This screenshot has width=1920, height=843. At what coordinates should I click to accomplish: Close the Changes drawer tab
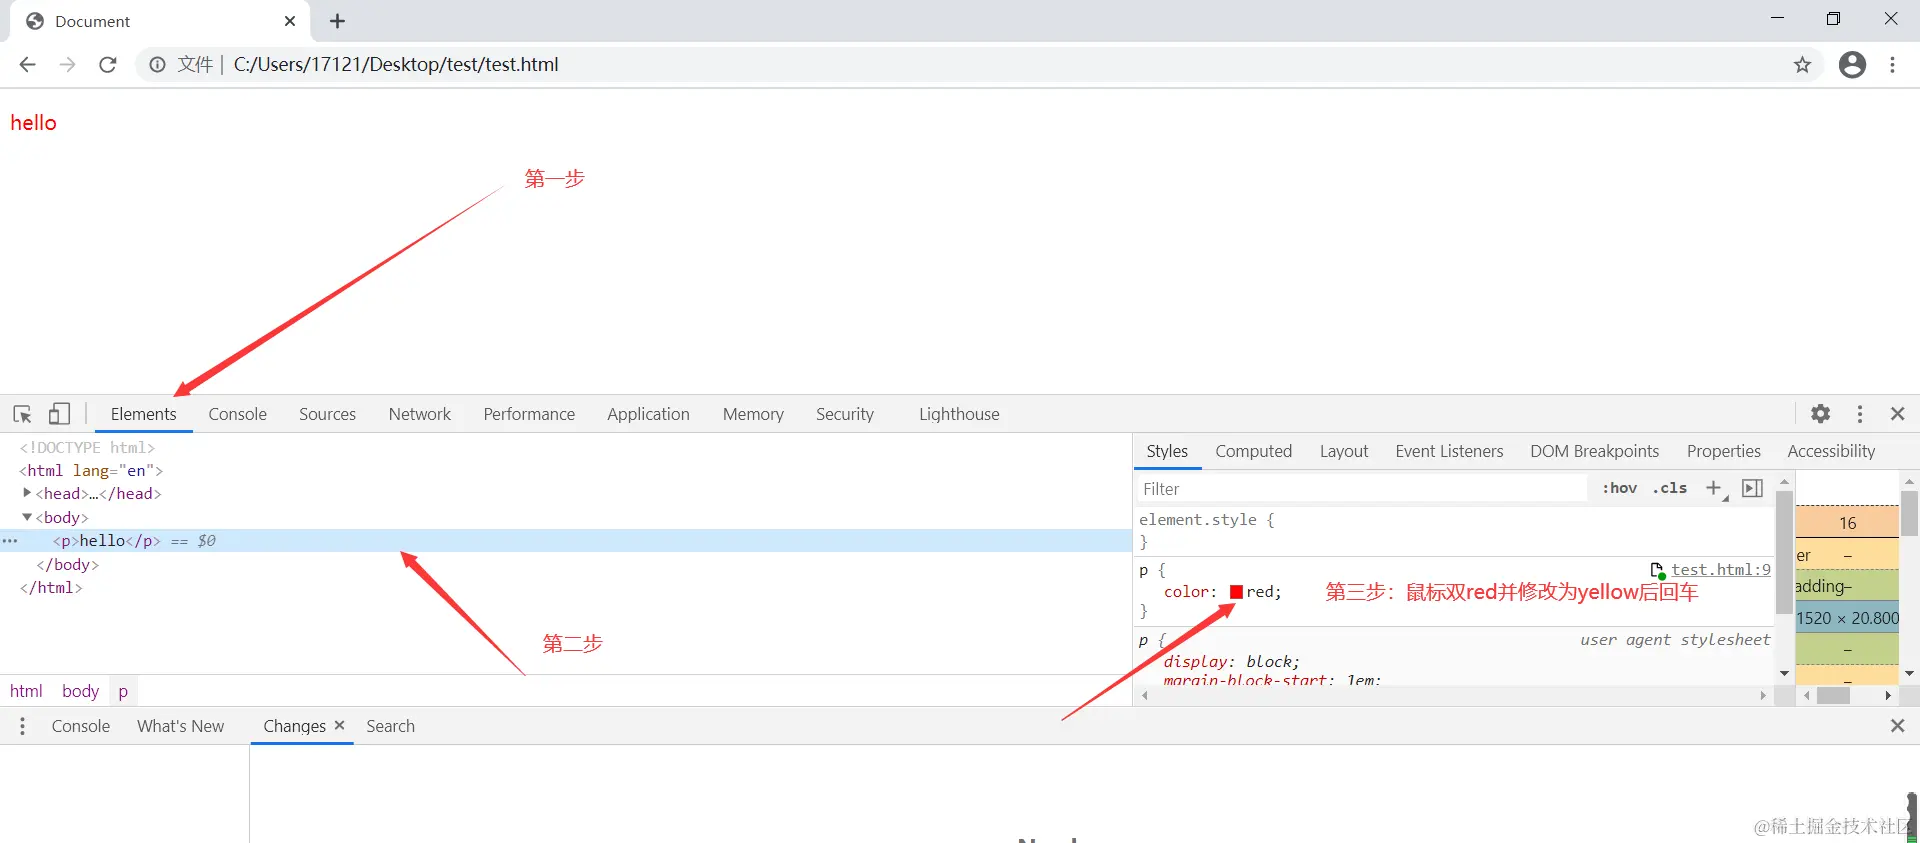pyautogui.click(x=340, y=725)
